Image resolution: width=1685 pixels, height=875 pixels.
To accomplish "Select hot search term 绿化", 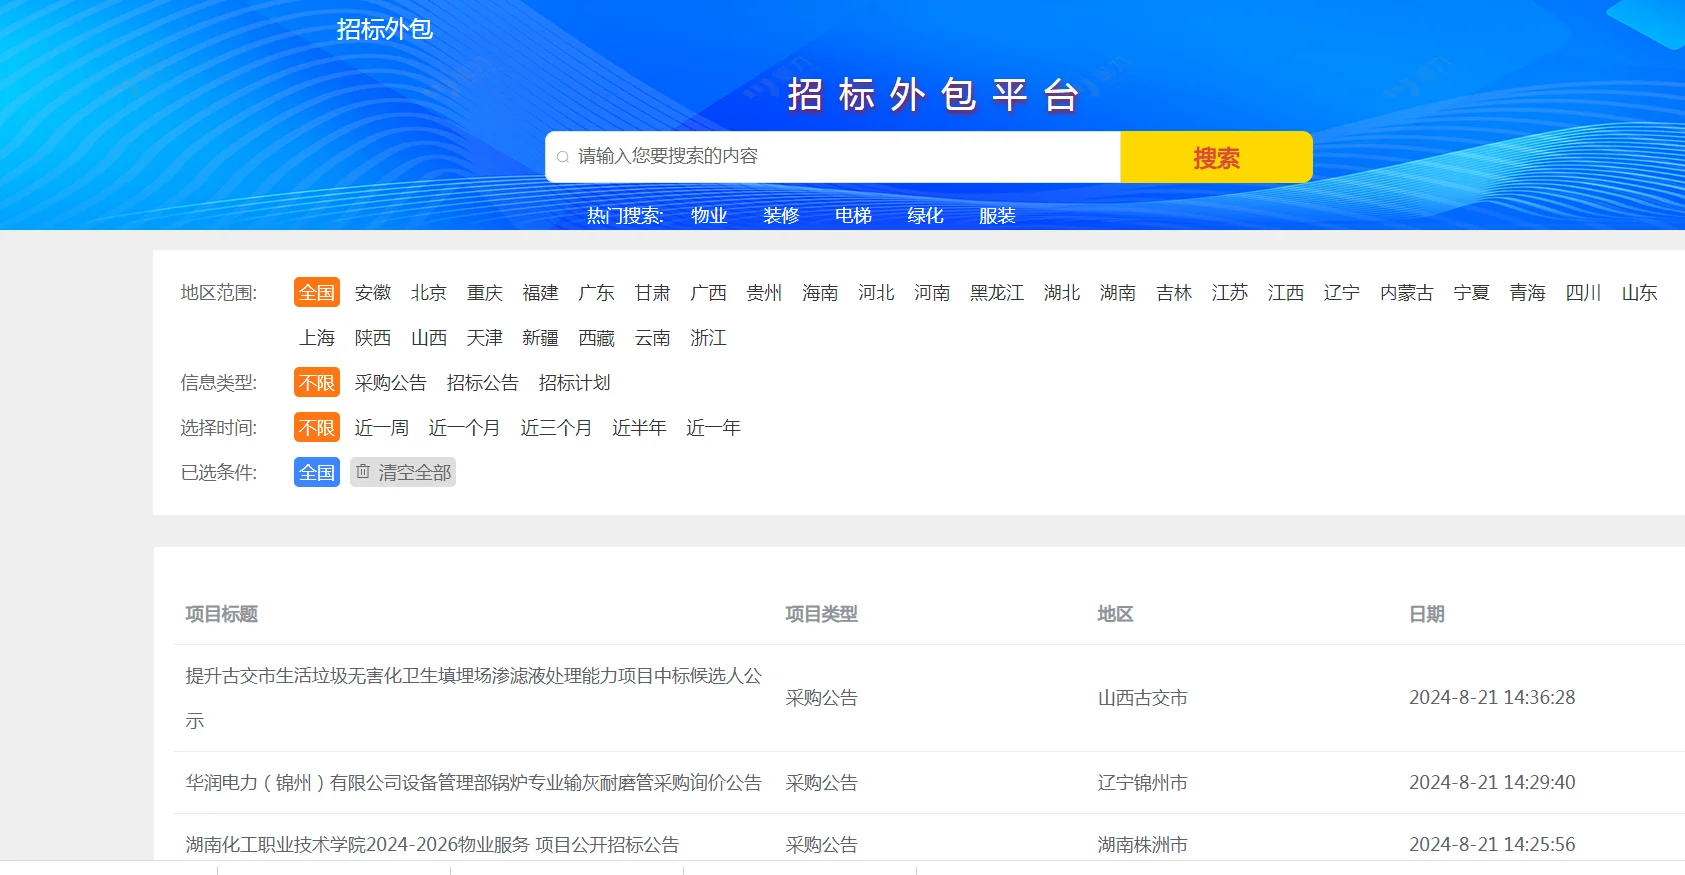I will [x=925, y=215].
